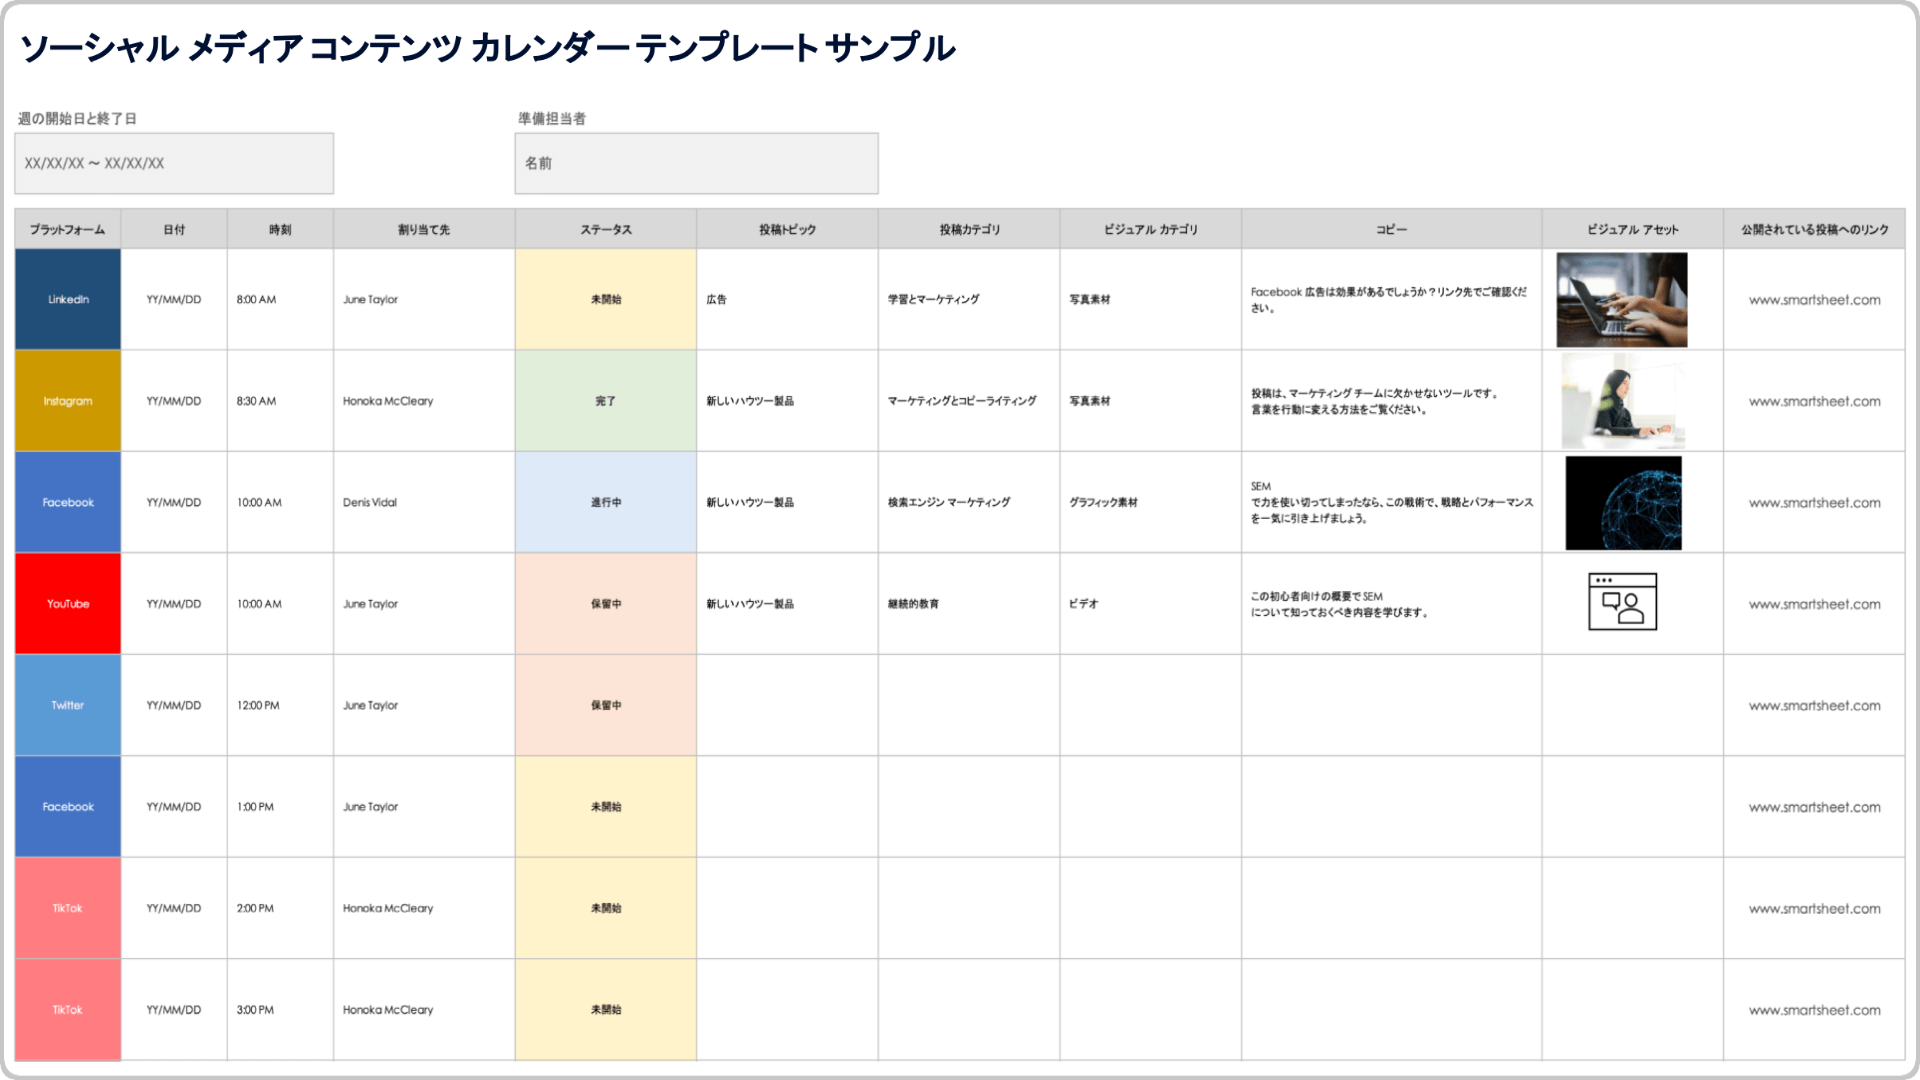Click the Instagram platform cell
Image resolution: width=1920 pixels, height=1080 pixels.
68,401
